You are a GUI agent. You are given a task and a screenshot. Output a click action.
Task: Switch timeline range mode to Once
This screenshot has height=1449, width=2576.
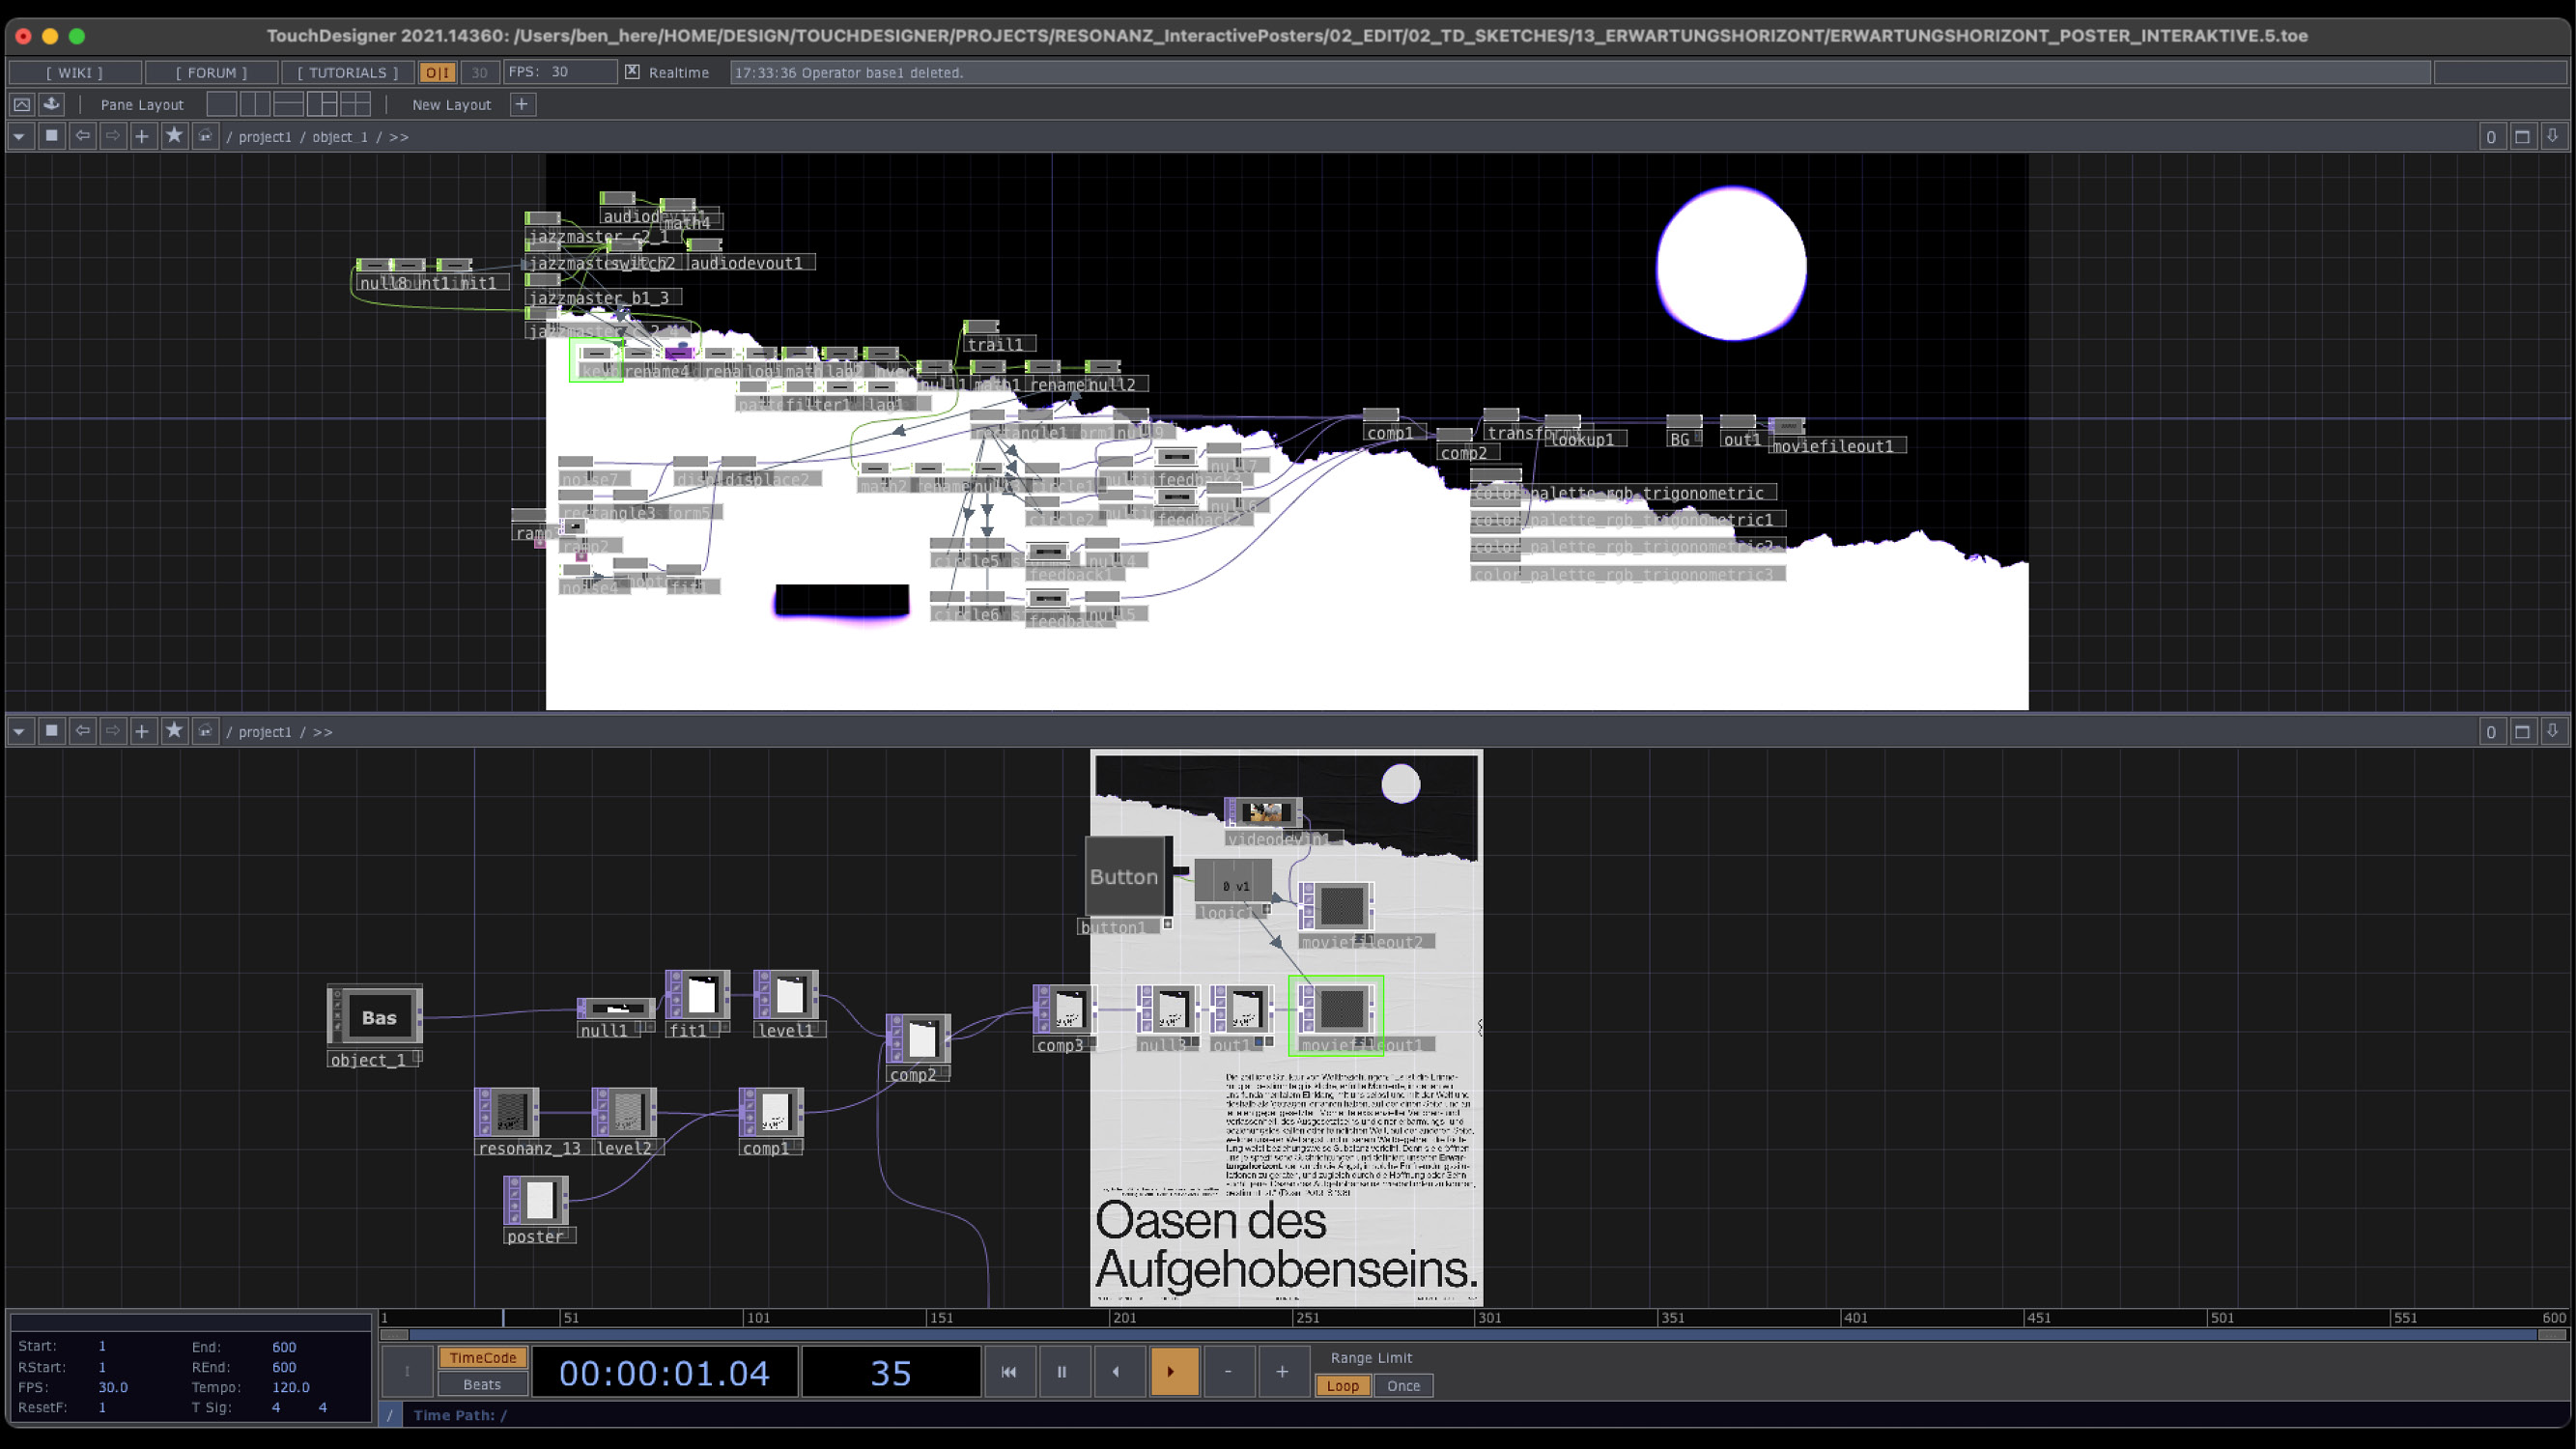point(1402,1386)
